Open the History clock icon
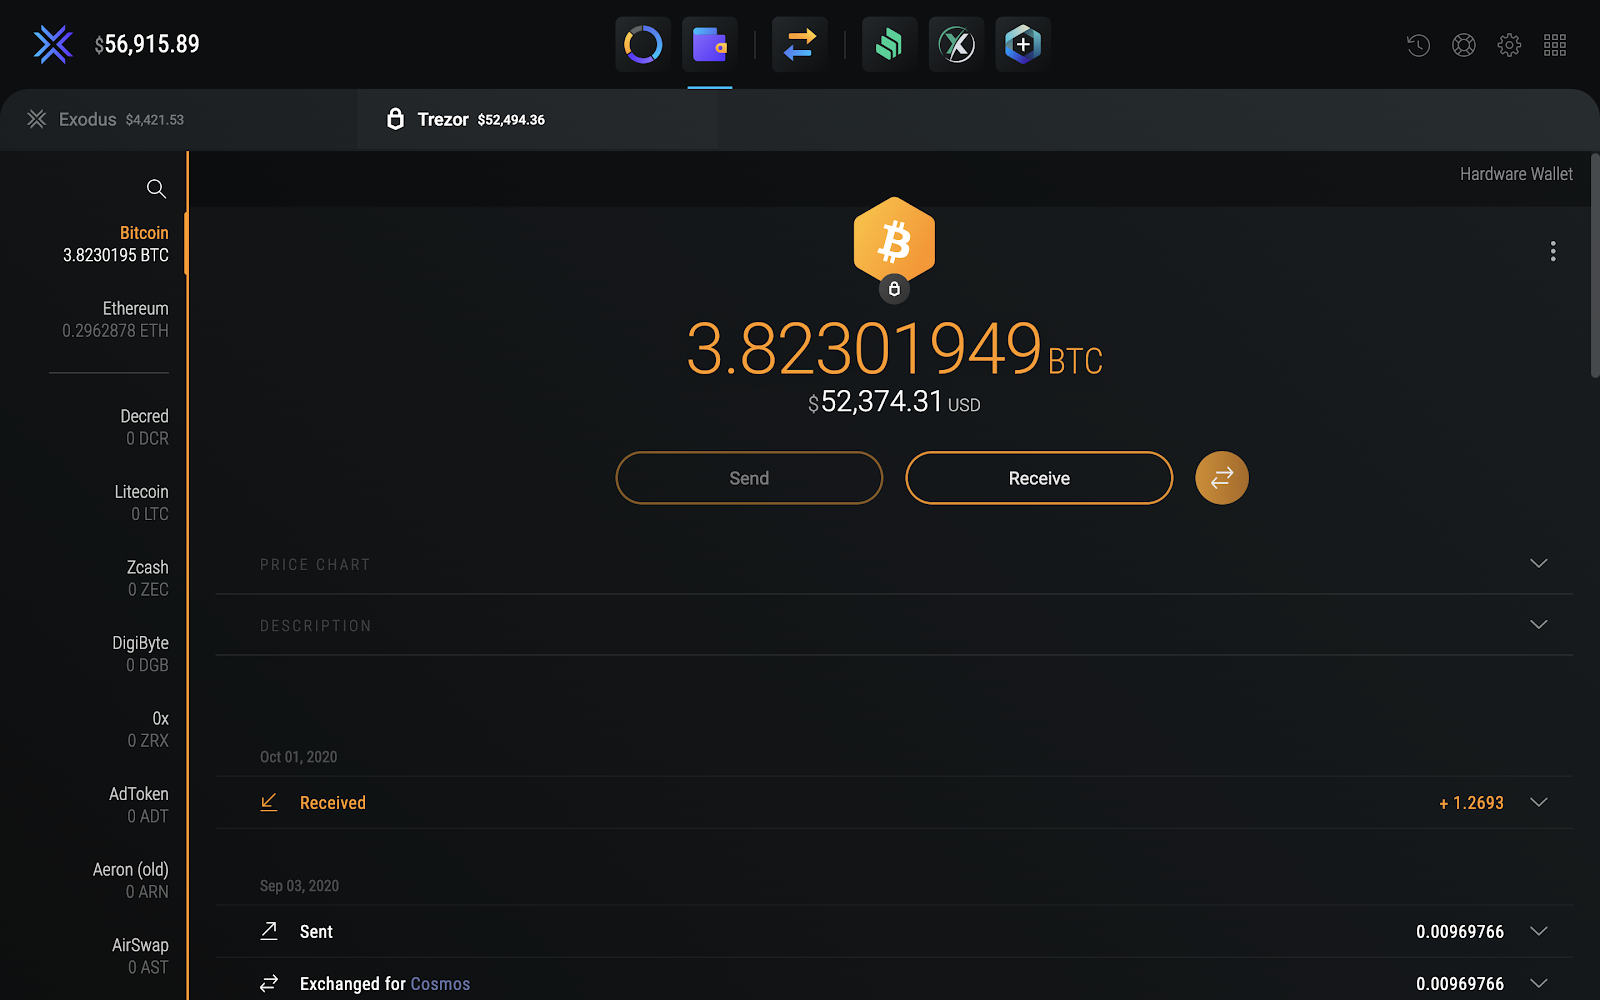This screenshot has height=1000, width=1600. (1418, 45)
